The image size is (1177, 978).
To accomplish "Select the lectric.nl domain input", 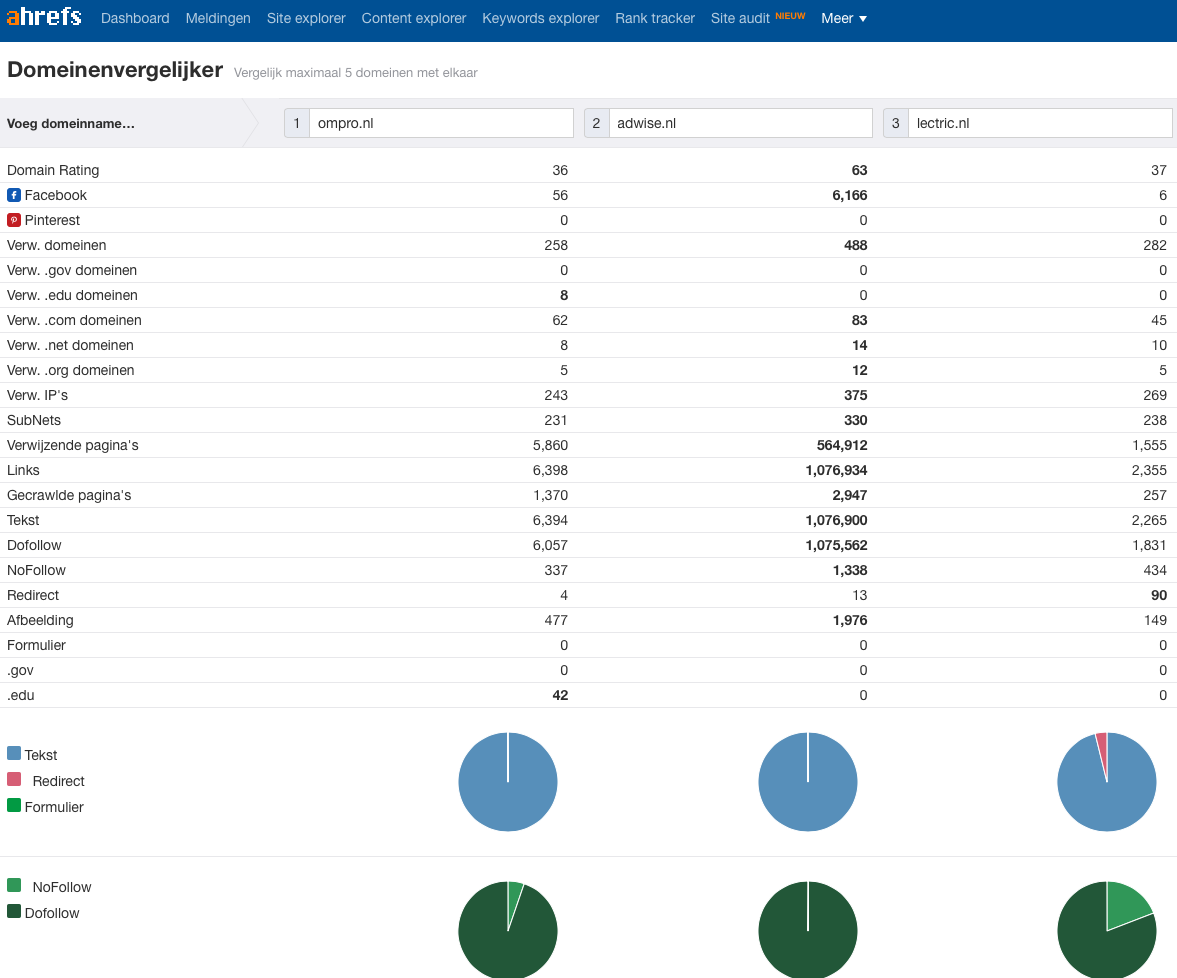I will click(x=1038, y=123).
